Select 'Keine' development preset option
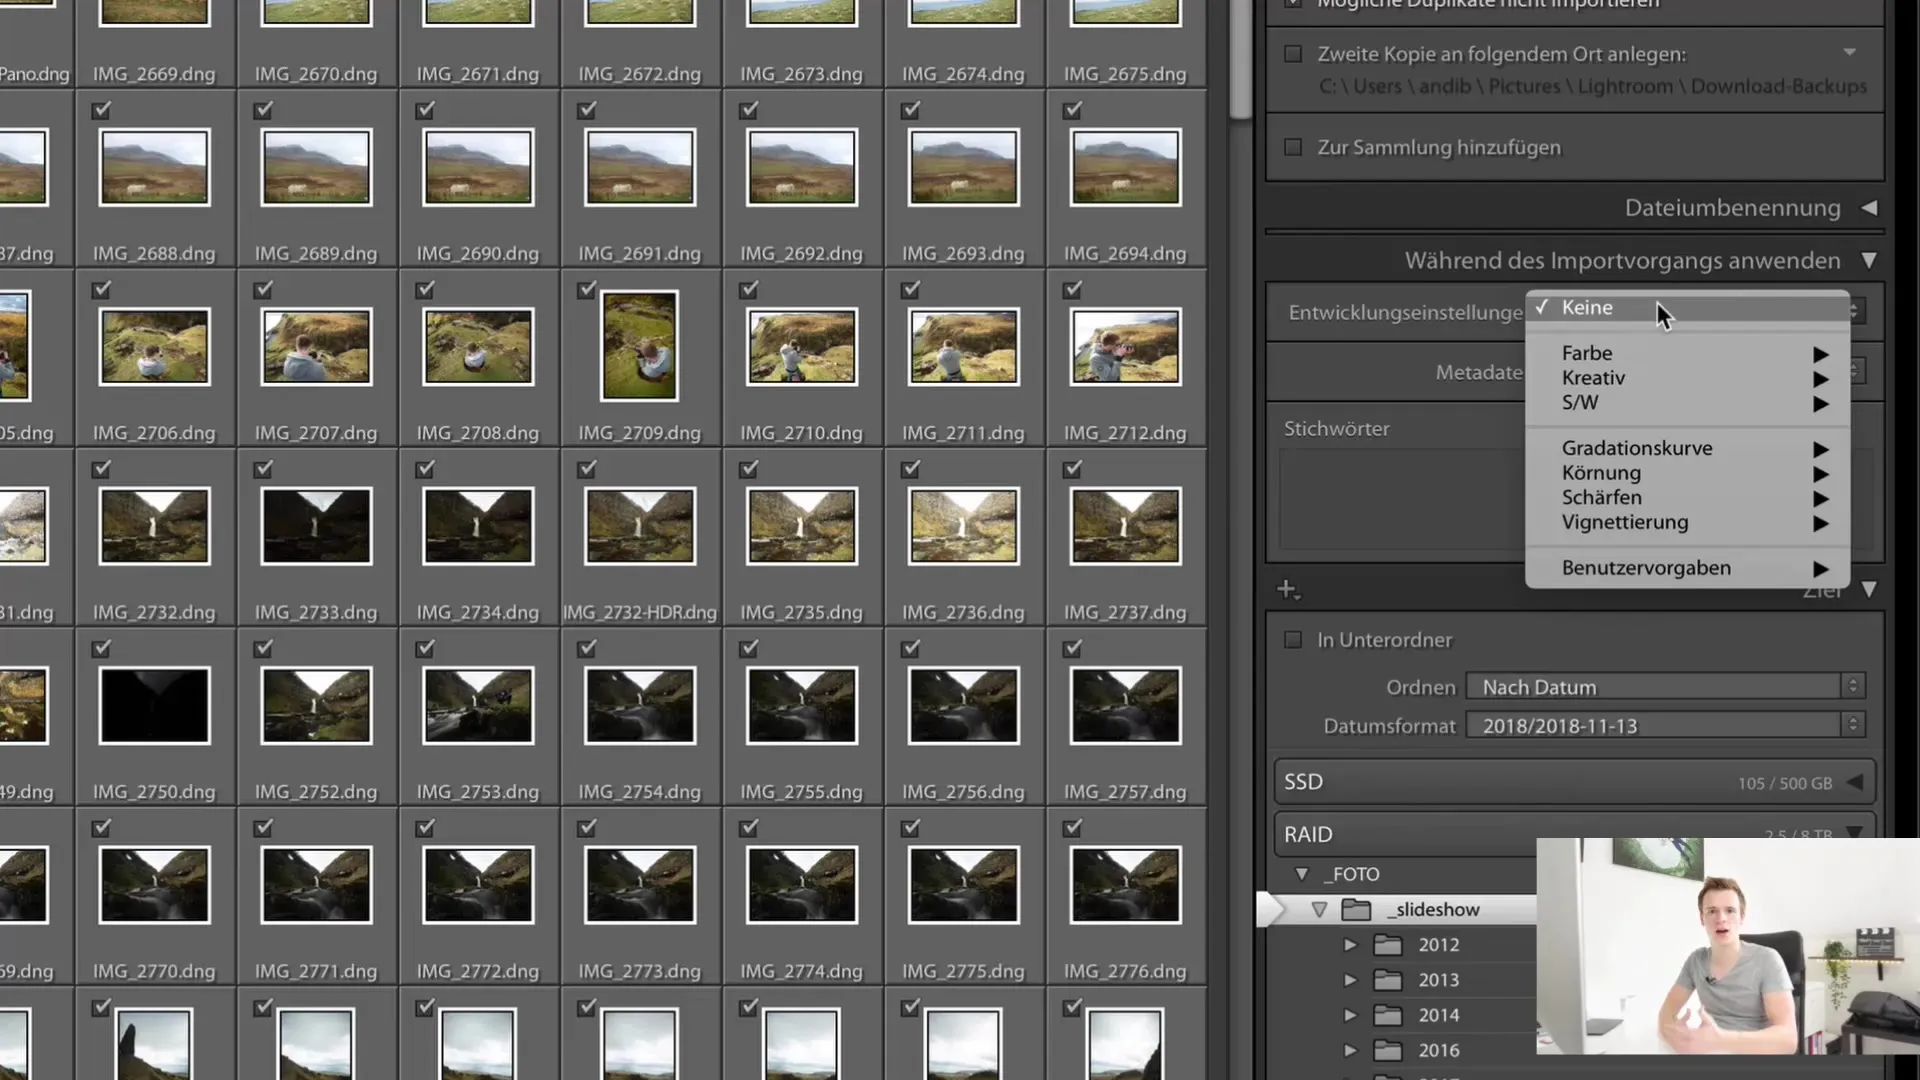This screenshot has width=1920, height=1080. (1588, 306)
